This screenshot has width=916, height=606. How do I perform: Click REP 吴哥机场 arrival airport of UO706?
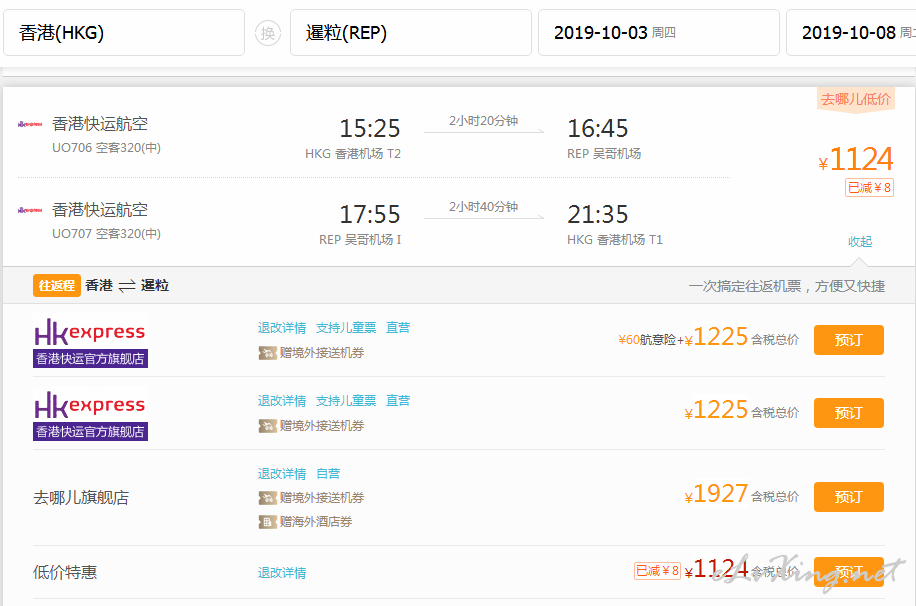[604, 154]
